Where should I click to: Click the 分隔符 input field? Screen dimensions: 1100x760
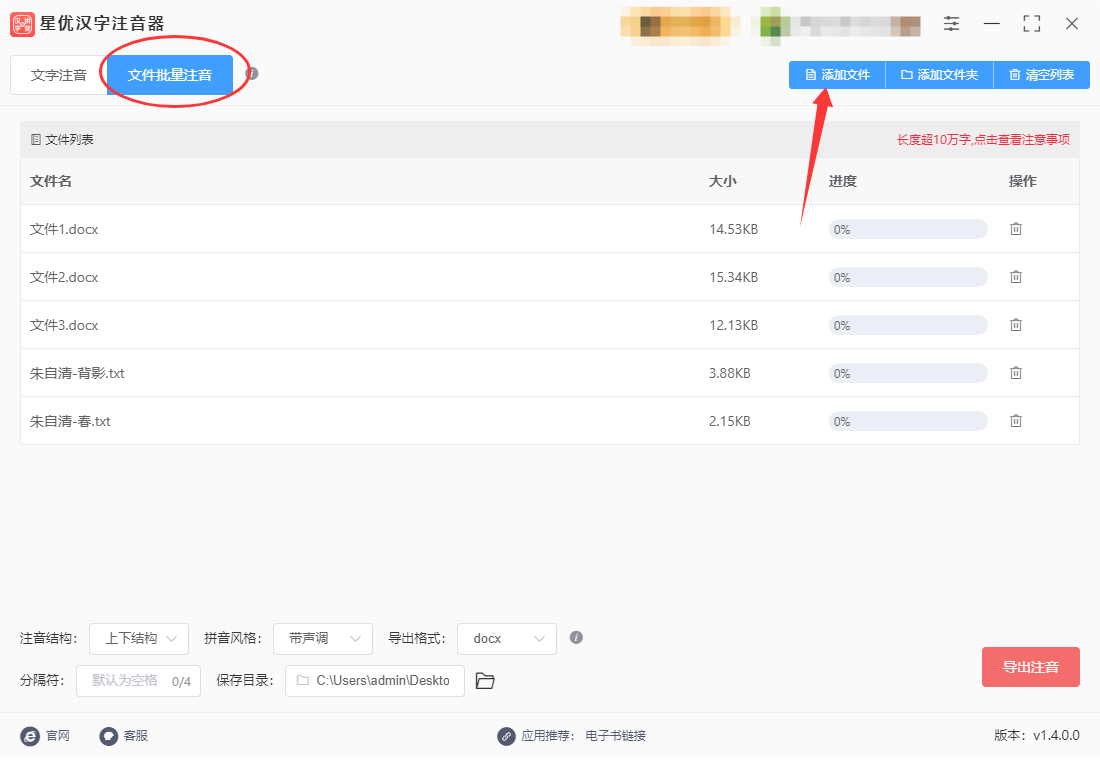(138, 681)
